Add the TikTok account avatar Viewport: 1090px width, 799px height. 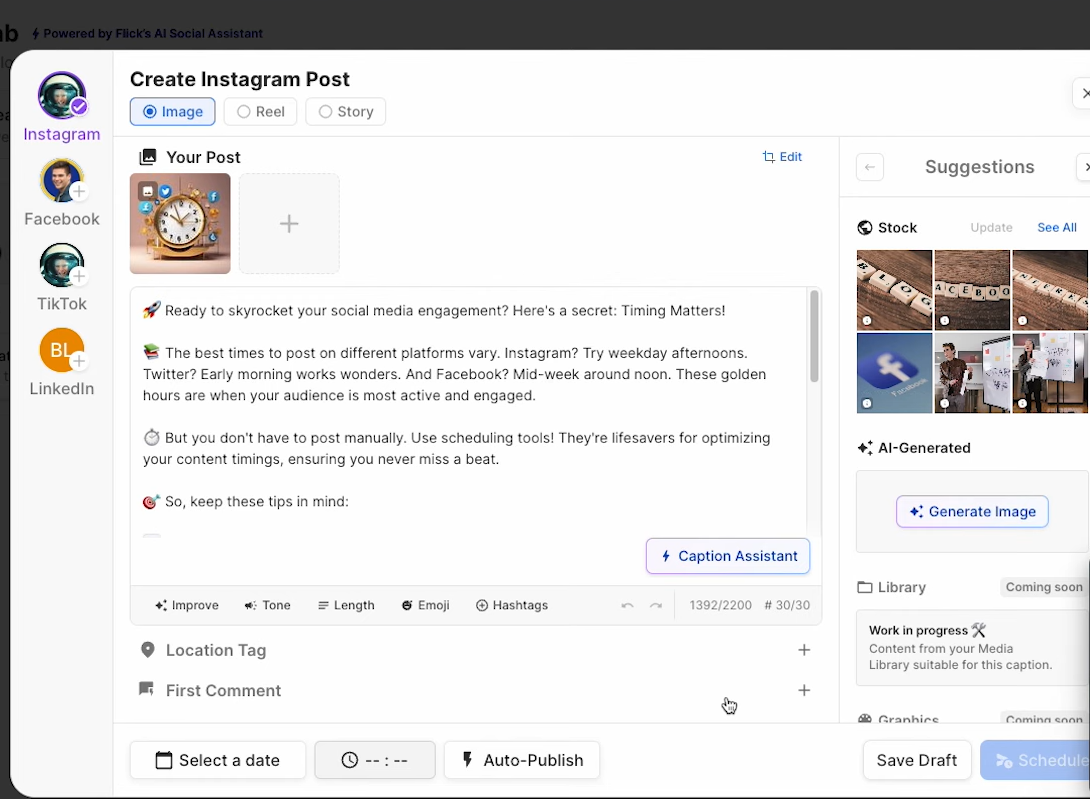62,265
